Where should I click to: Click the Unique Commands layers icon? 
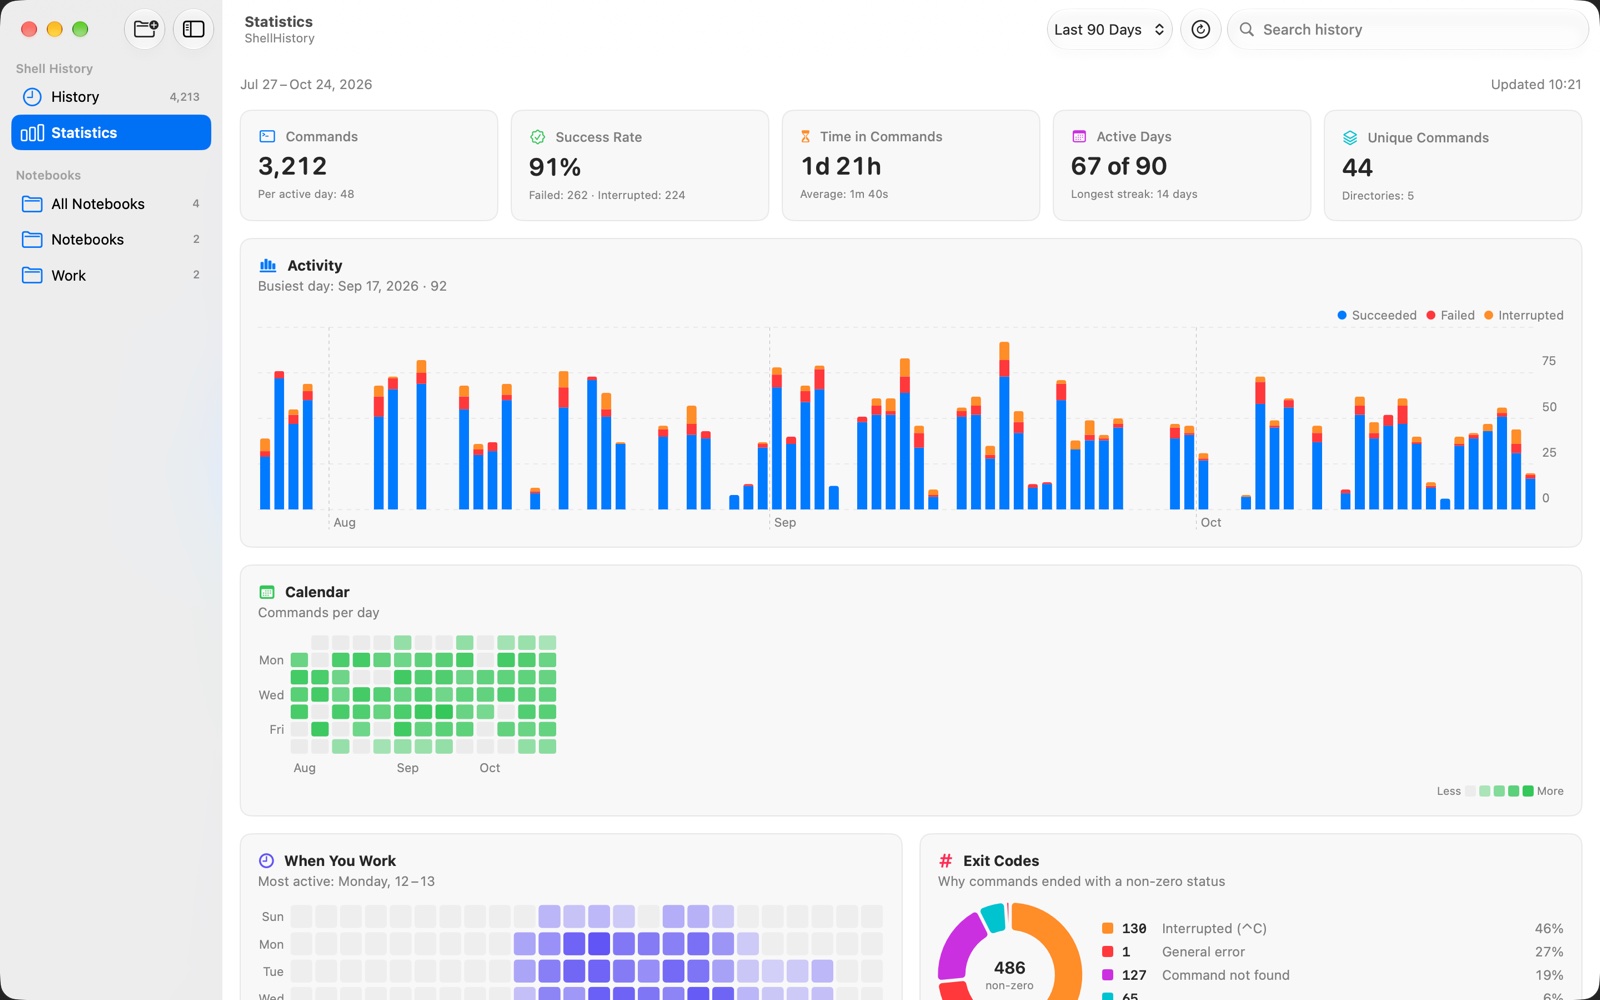[1350, 138]
